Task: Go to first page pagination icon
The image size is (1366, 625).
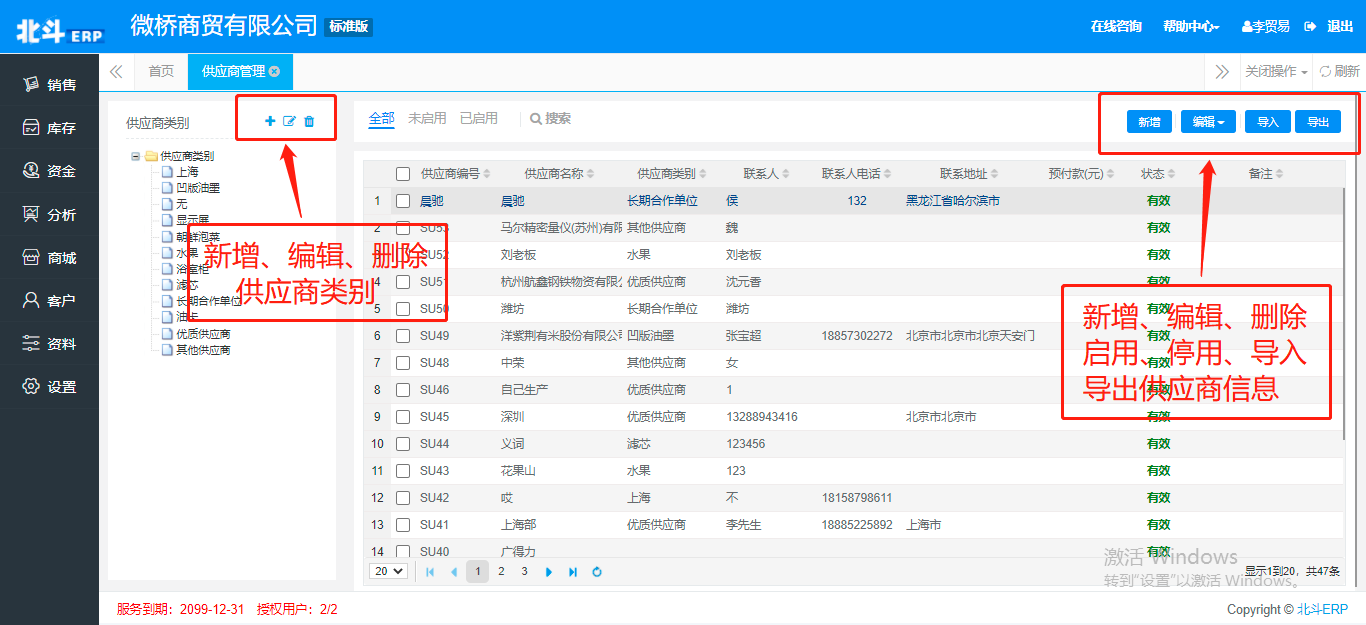Action: point(431,572)
